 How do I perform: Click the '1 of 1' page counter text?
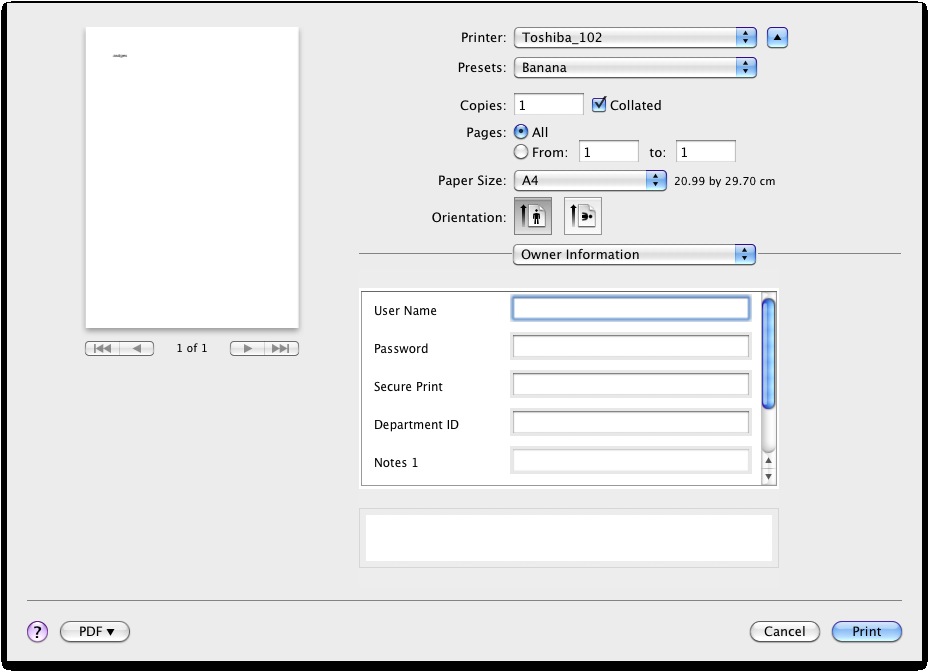(x=192, y=348)
